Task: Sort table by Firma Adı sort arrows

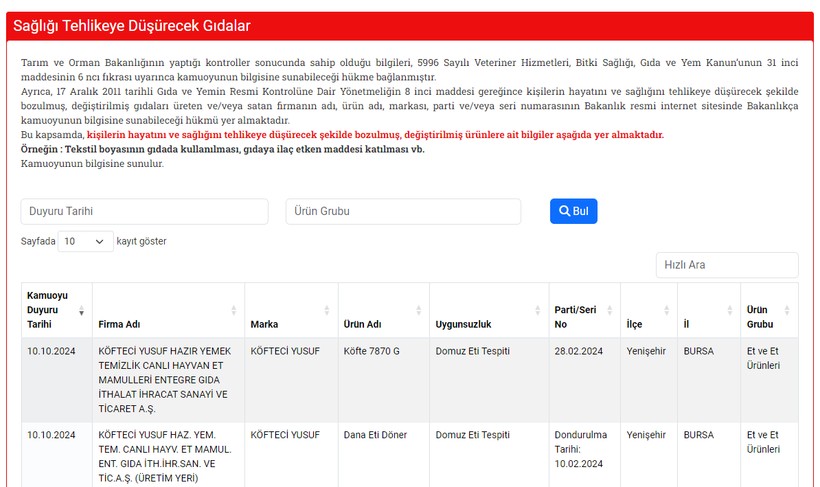Action: (234, 311)
